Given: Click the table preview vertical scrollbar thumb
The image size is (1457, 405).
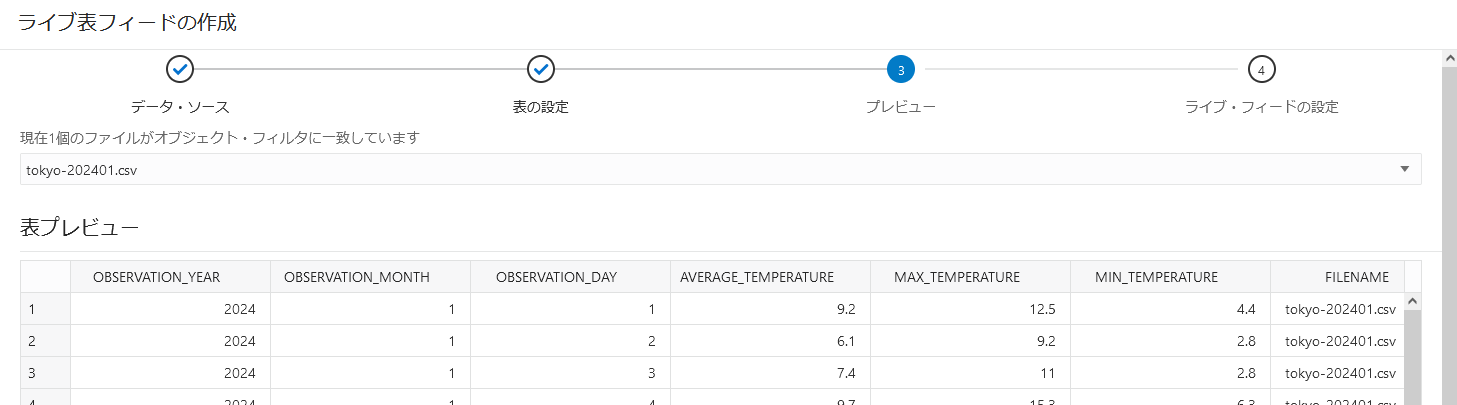Looking at the screenshot, I should [1412, 357].
